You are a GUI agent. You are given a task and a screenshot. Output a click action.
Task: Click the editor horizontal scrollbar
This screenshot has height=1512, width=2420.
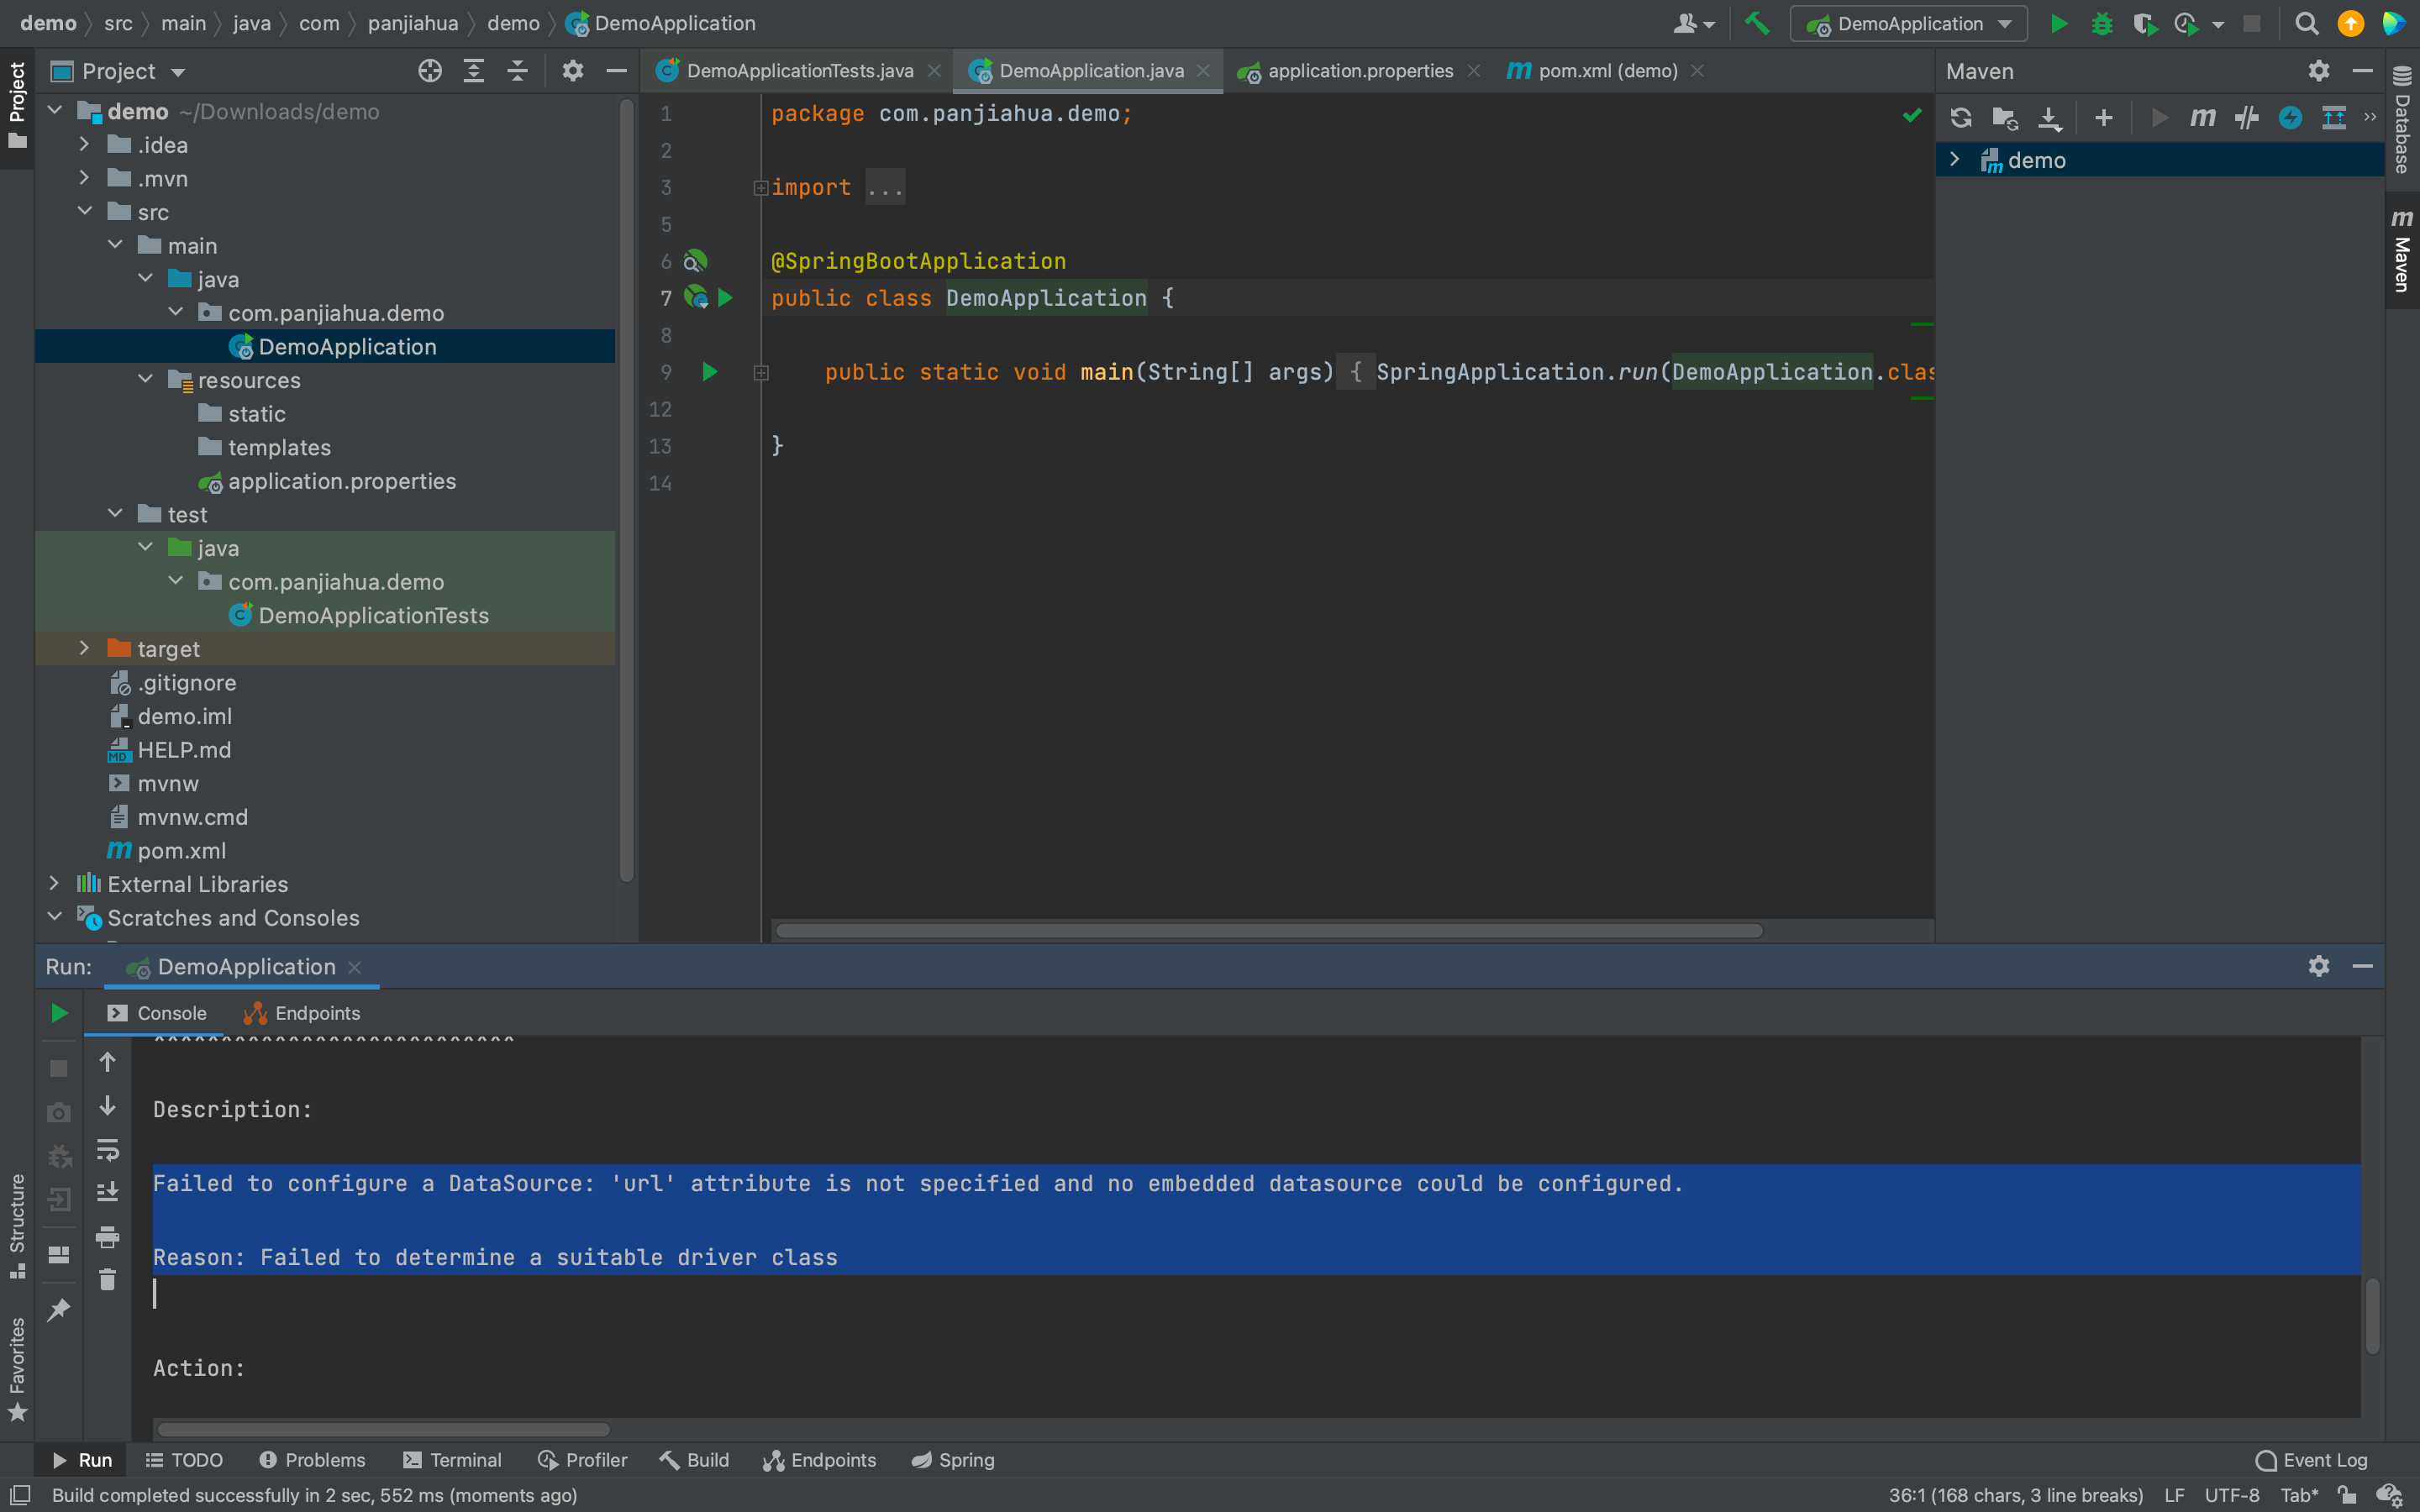[x=1268, y=931]
